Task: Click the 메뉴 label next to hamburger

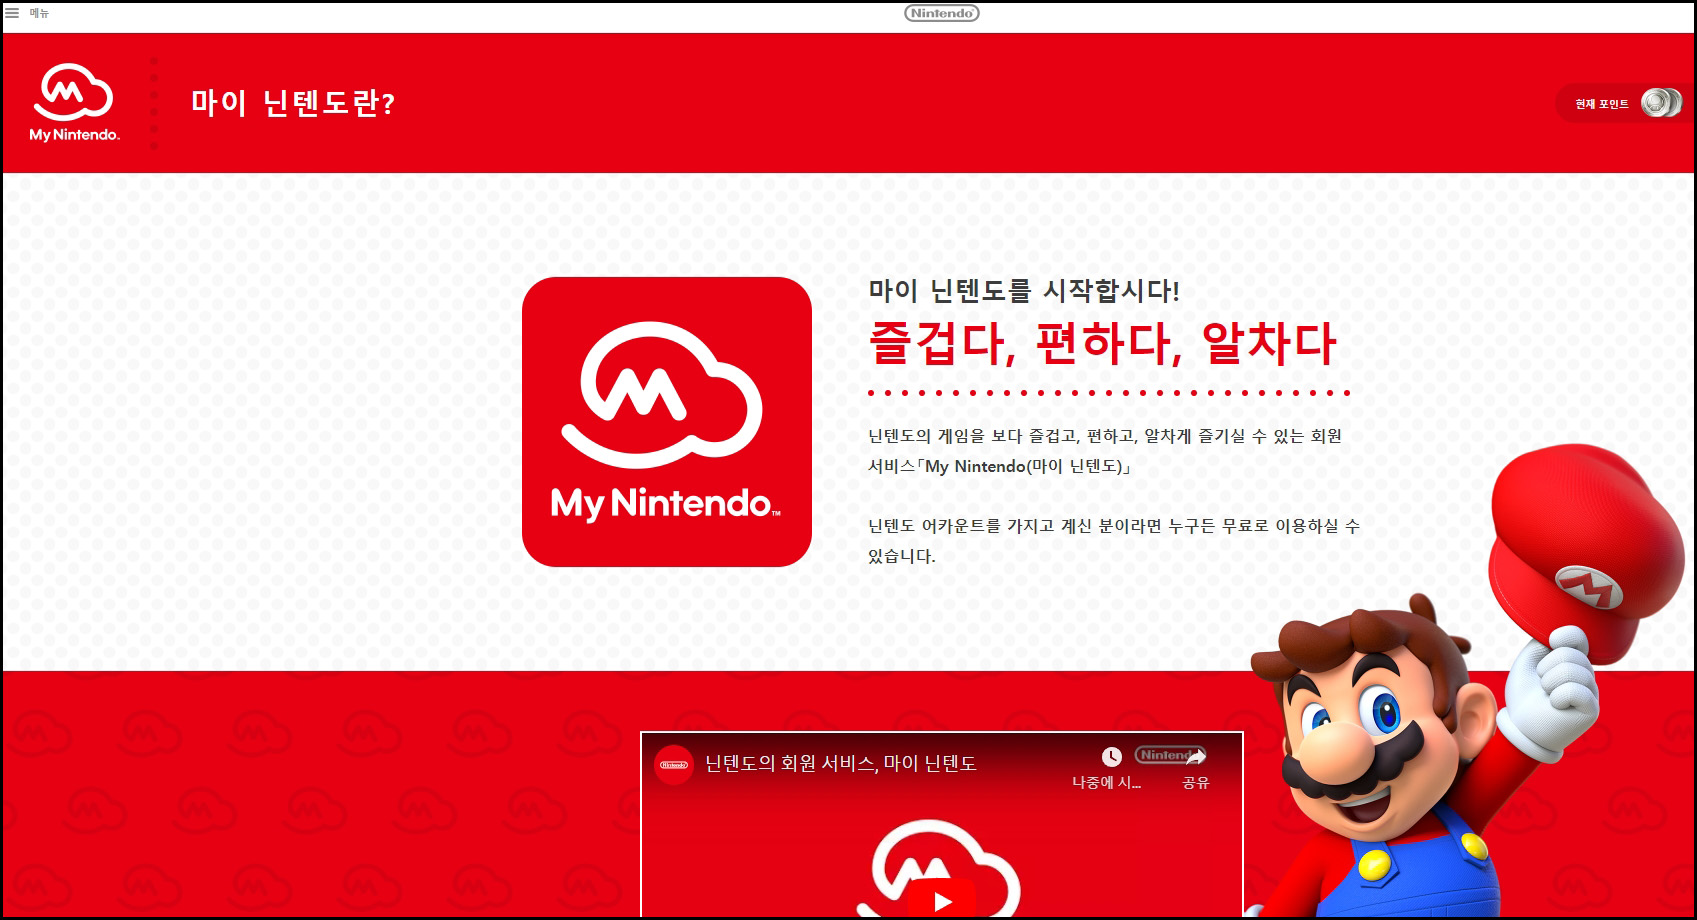Action: pos(39,13)
